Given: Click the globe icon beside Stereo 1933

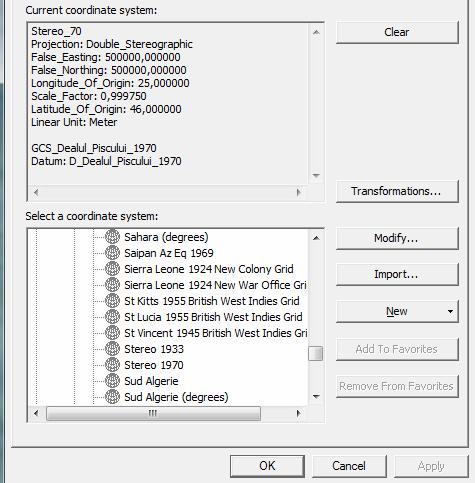Looking at the screenshot, I should (112, 349).
